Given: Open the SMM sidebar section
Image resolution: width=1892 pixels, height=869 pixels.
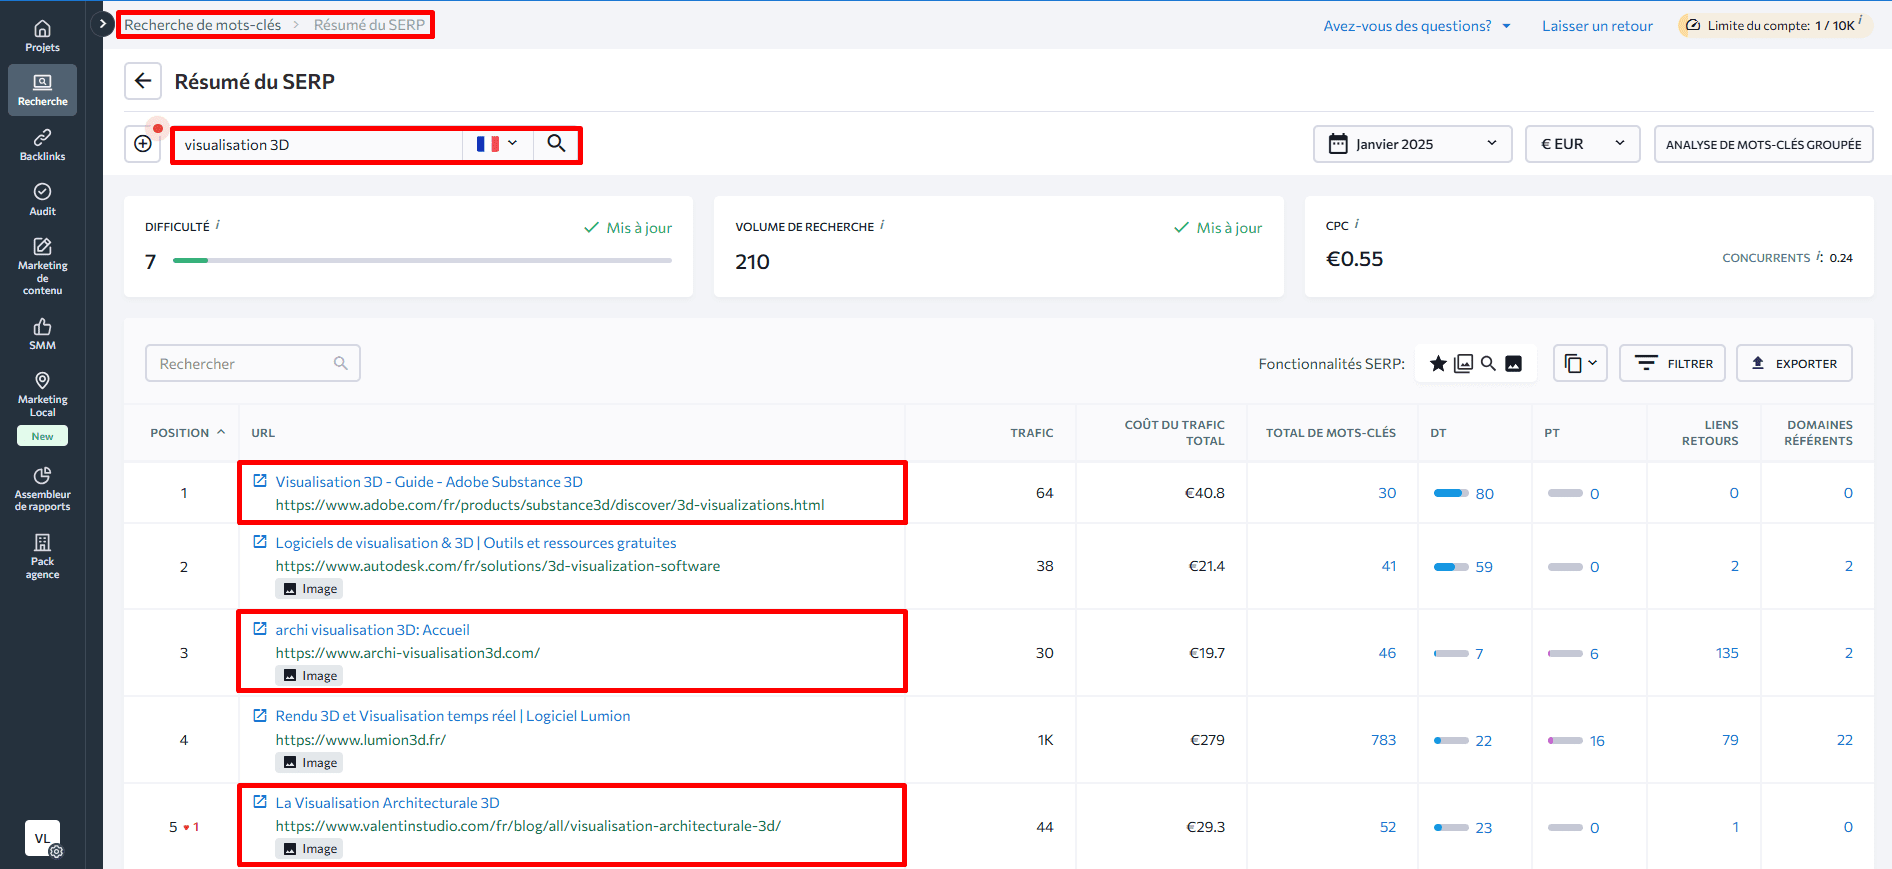Looking at the screenshot, I should click(x=42, y=334).
